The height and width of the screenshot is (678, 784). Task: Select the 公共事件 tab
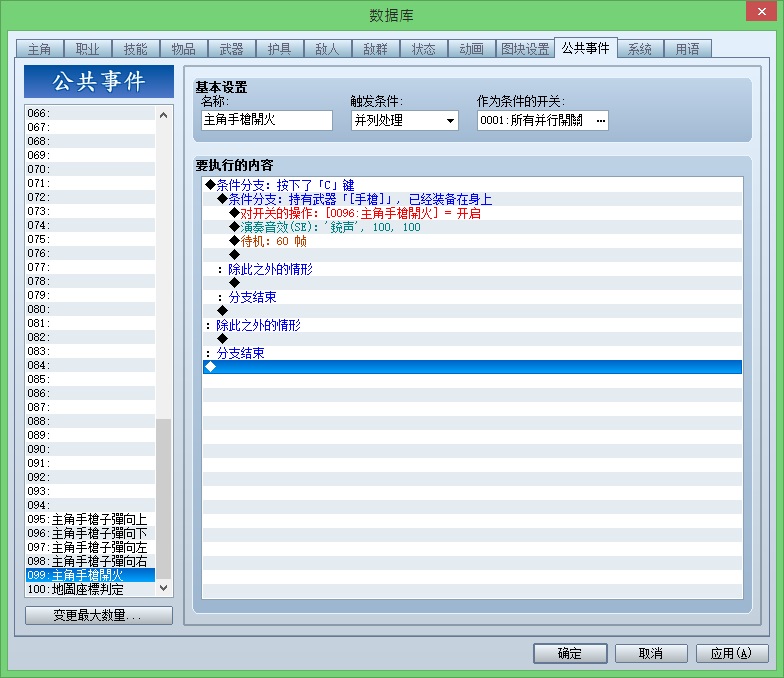(586, 48)
